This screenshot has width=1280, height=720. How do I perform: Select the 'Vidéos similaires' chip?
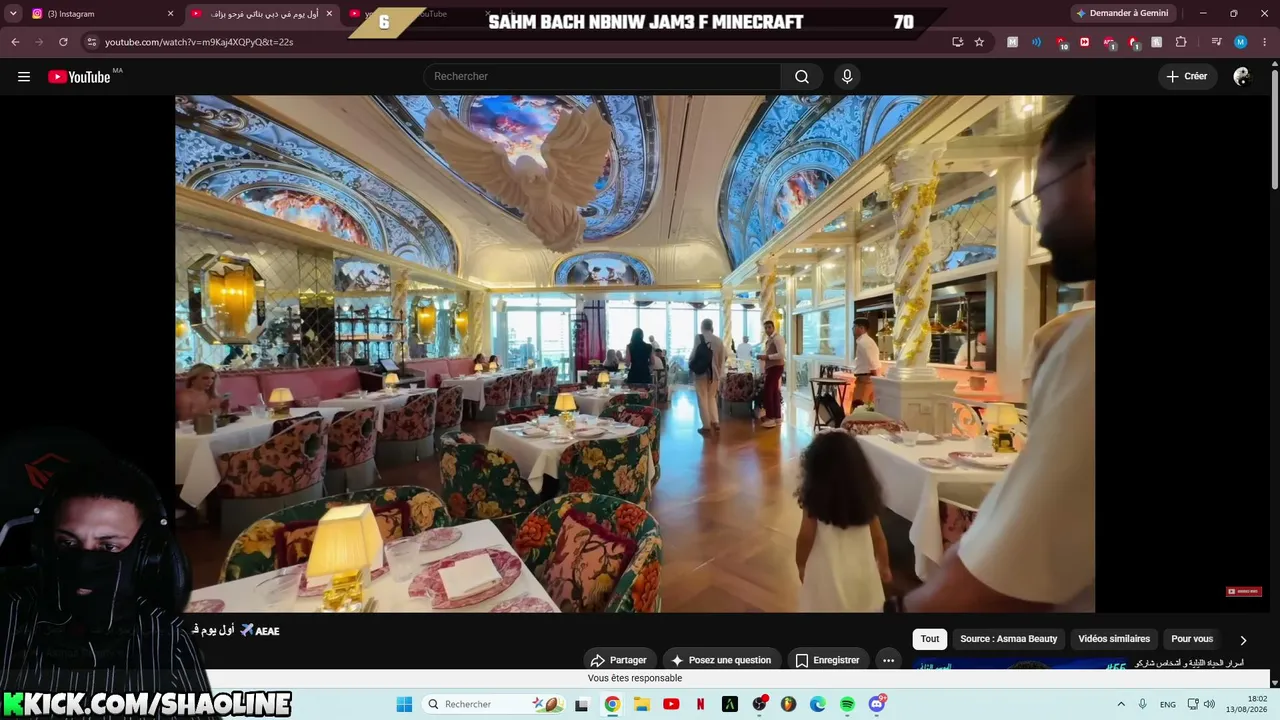pyautogui.click(x=1114, y=639)
